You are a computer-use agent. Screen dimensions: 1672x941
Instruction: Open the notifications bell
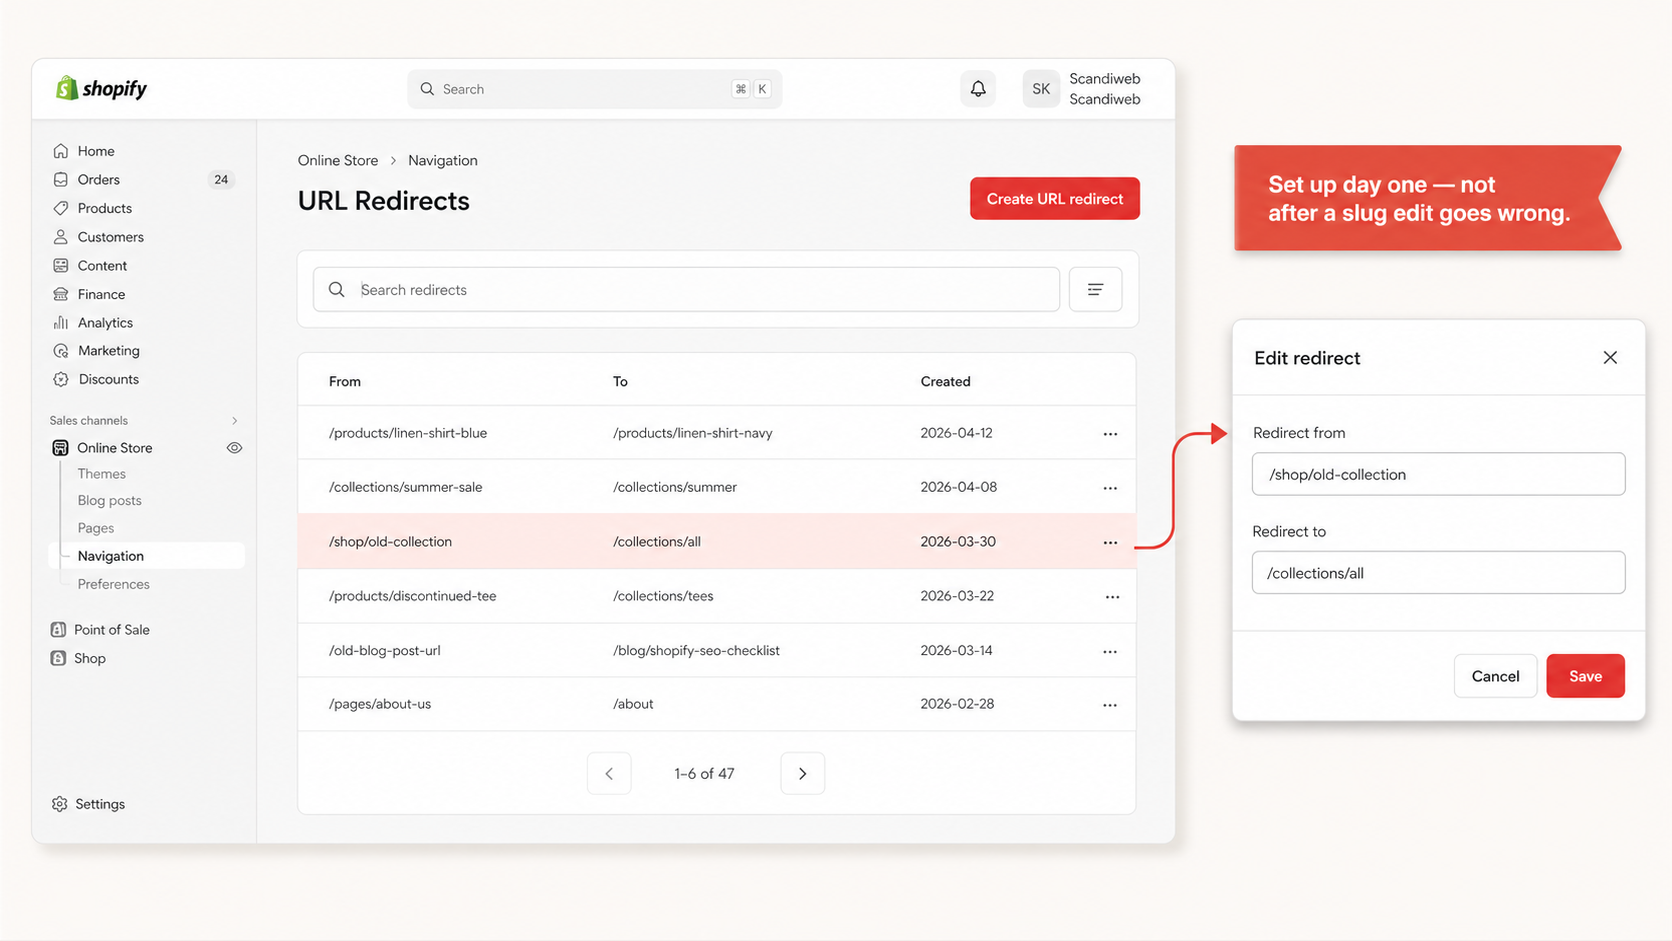(978, 88)
